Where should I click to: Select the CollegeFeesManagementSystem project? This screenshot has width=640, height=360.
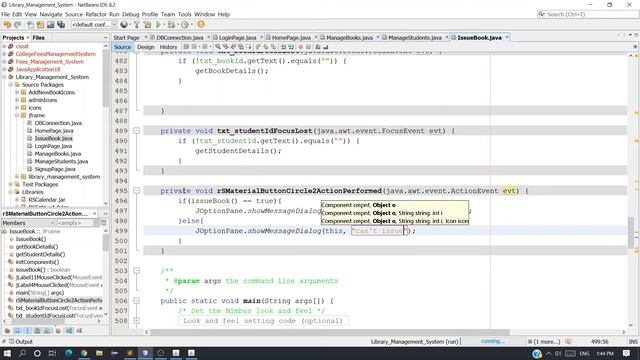[x=56, y=54]
